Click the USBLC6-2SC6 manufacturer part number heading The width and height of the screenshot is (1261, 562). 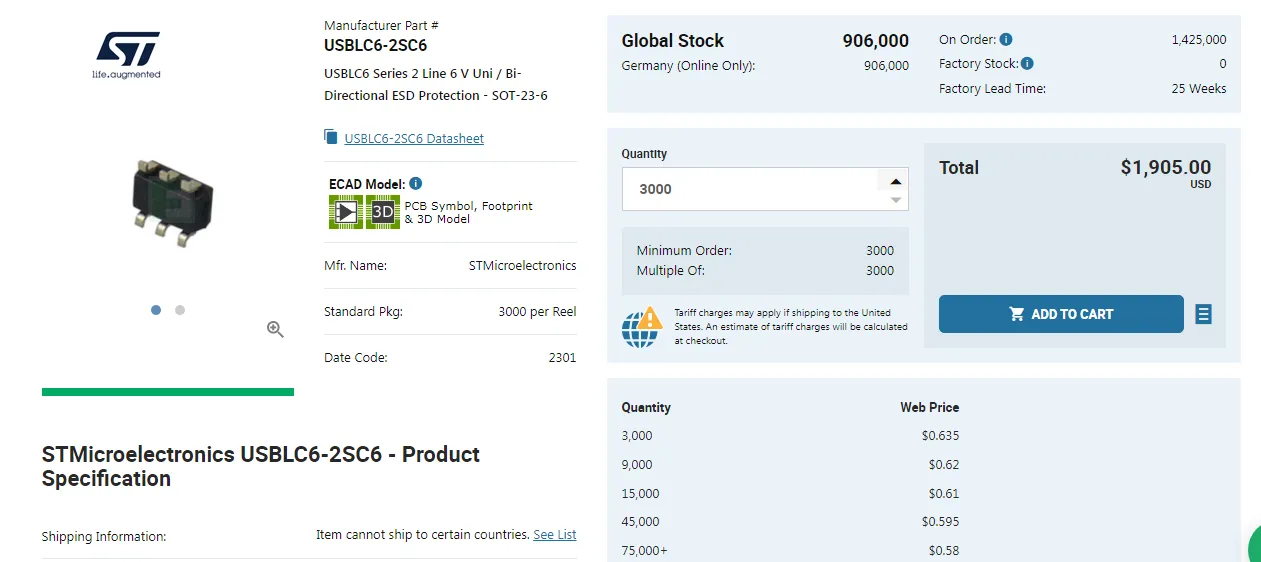(375, 45)
